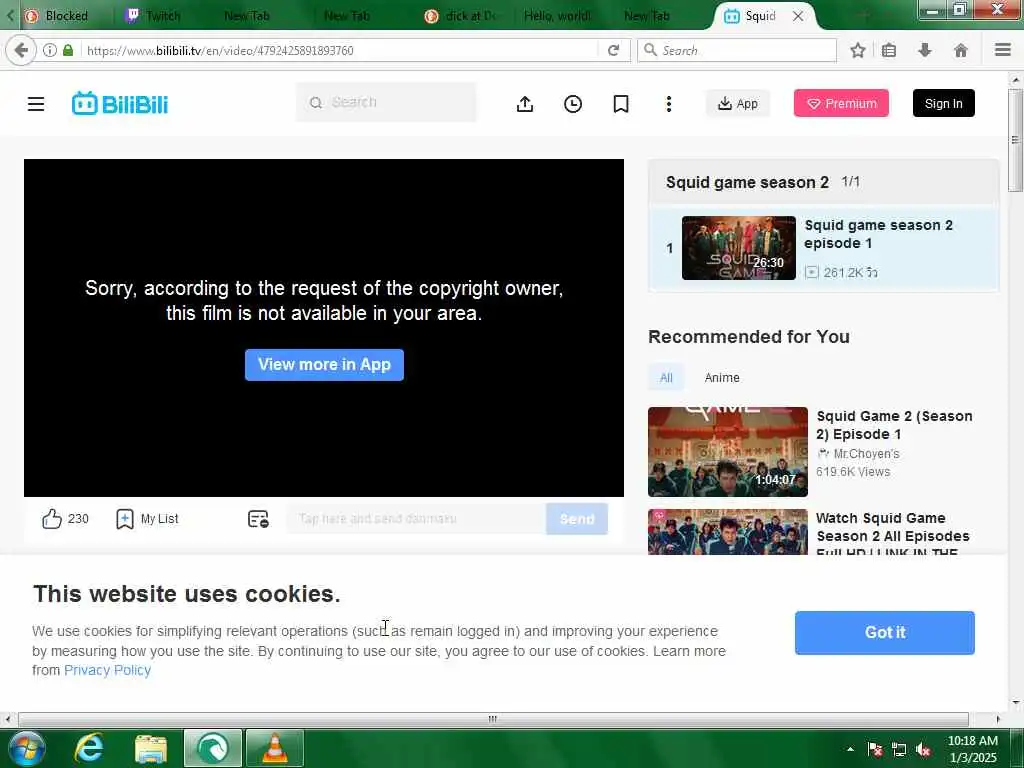The width and height of the screenshot is (1024, 768).
Task: Click the Sign In button
Action: pos(944,103)
